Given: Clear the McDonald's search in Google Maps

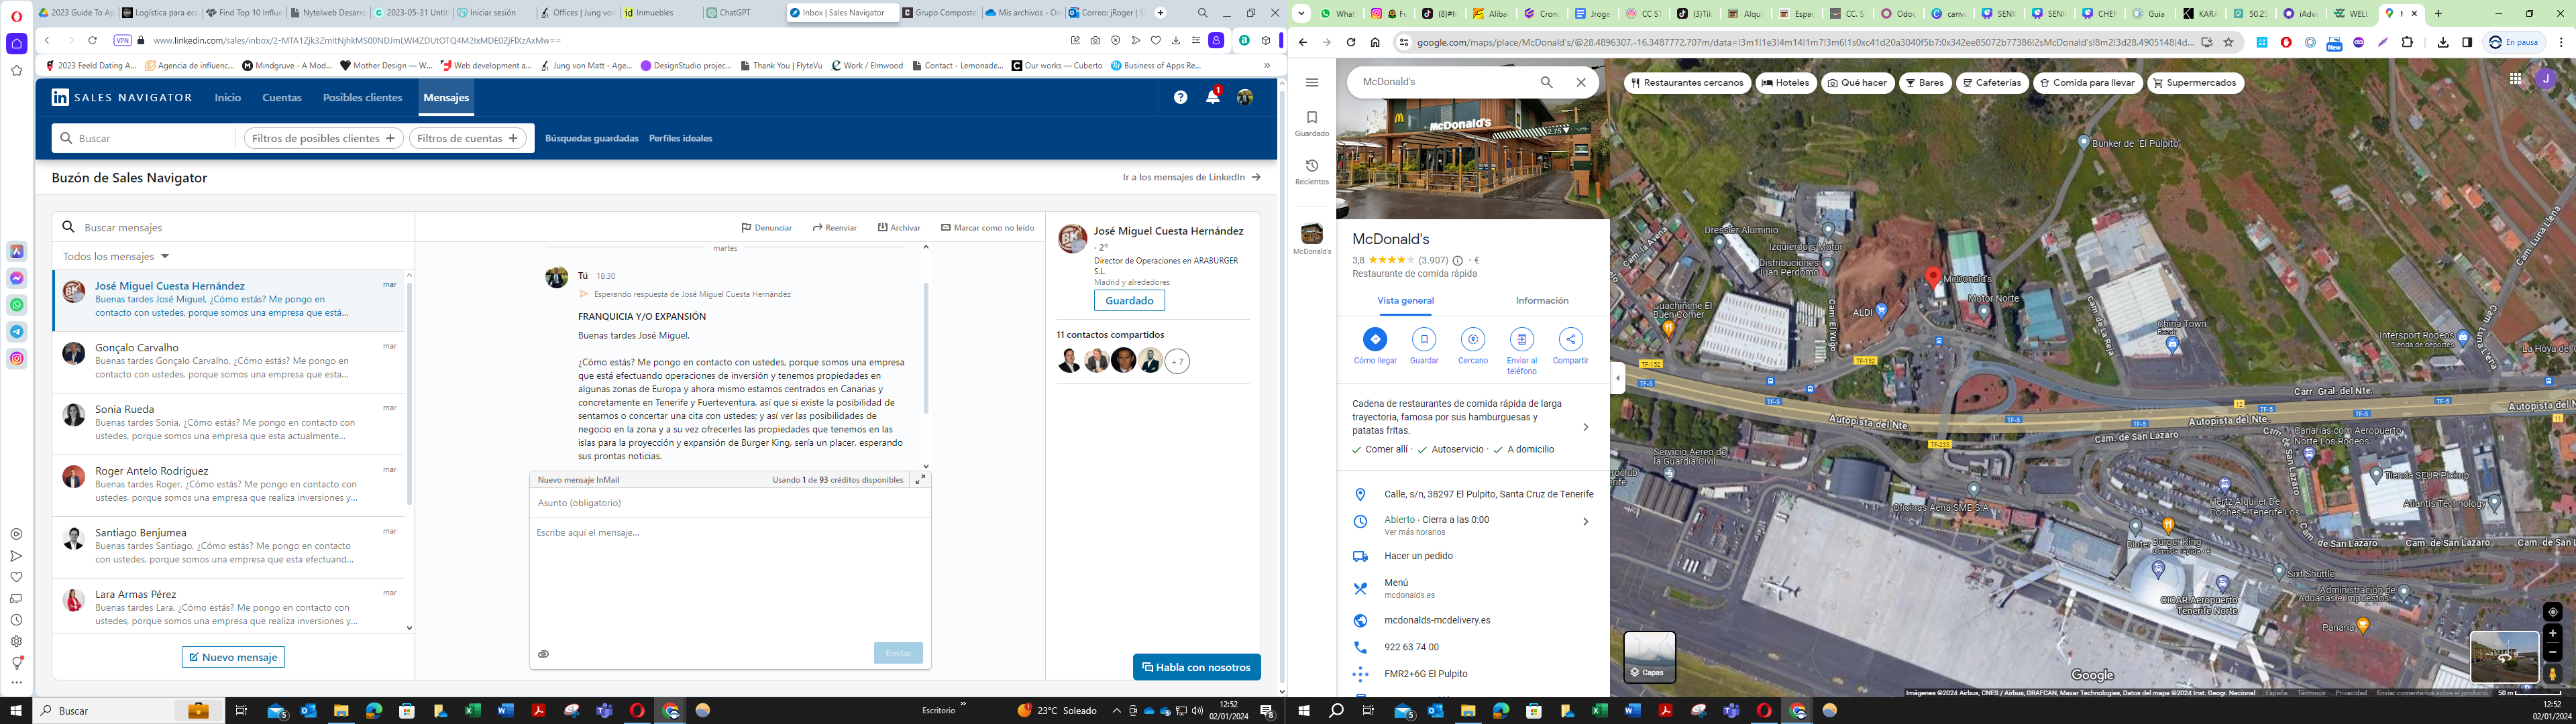Looking at the screenshot, I should 1581,82.
